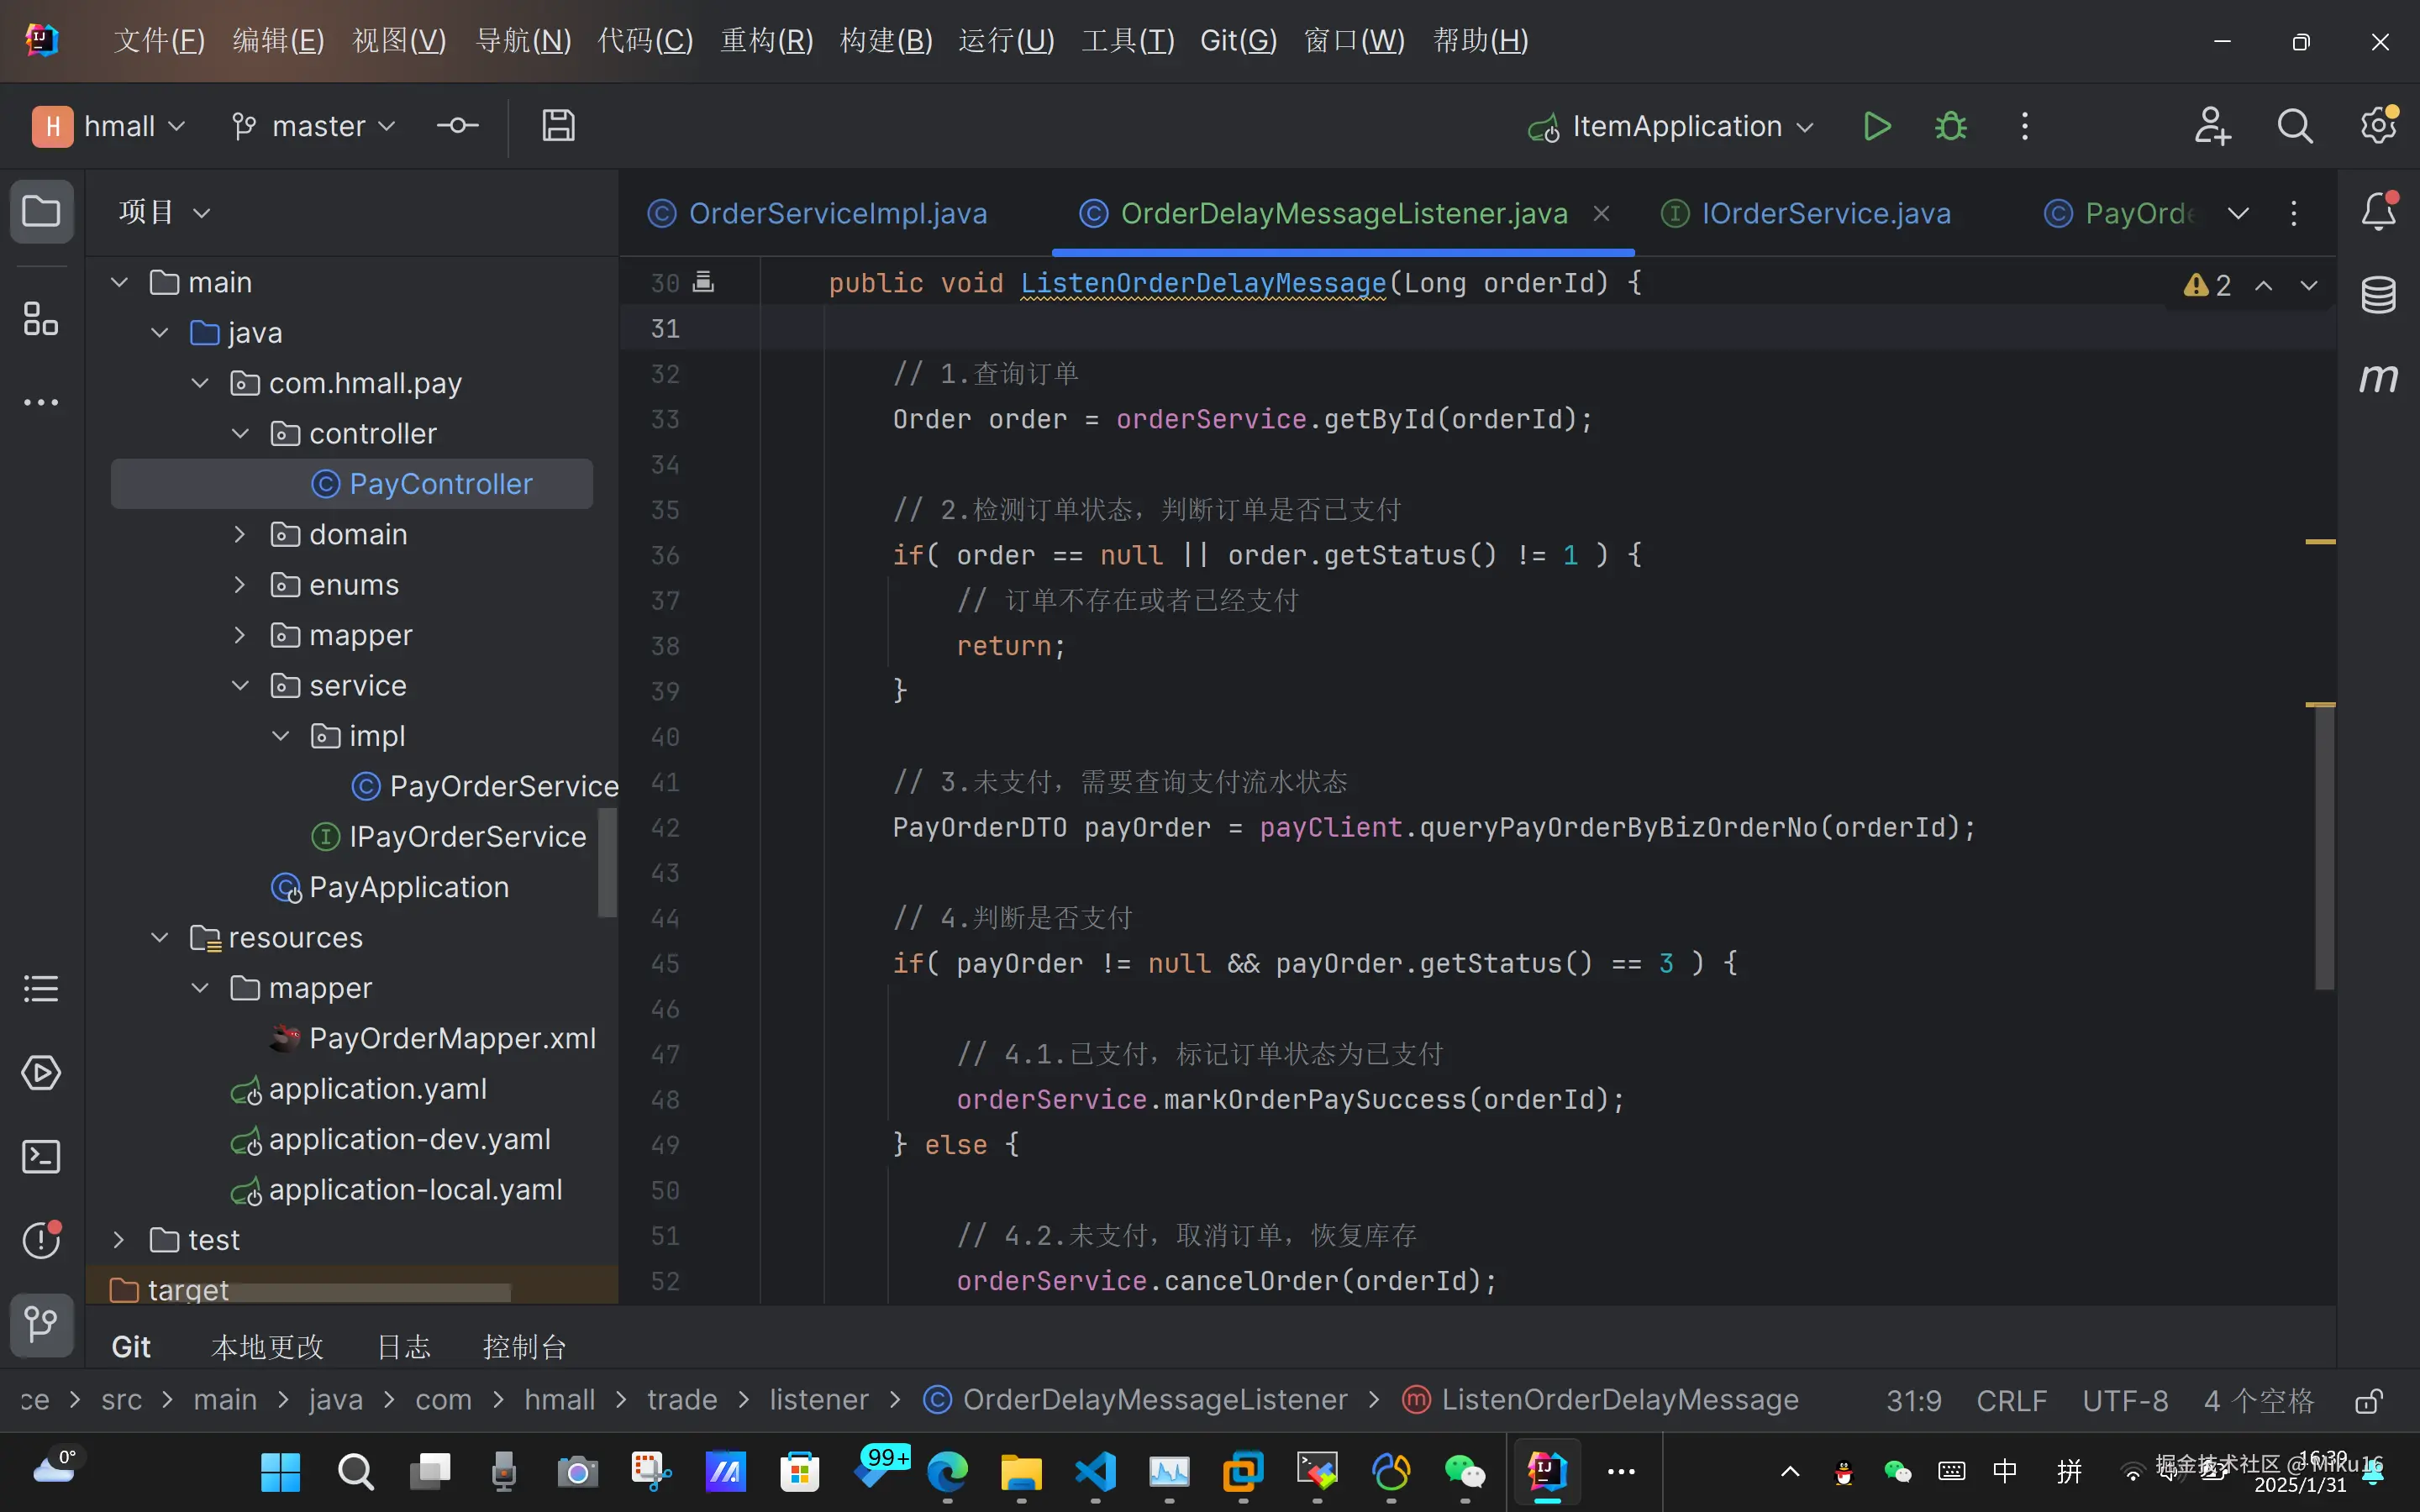Screen dimensions: 2420x1512
Task: Click the Save All floppy disk icon
Action: [x=558, y=126]
